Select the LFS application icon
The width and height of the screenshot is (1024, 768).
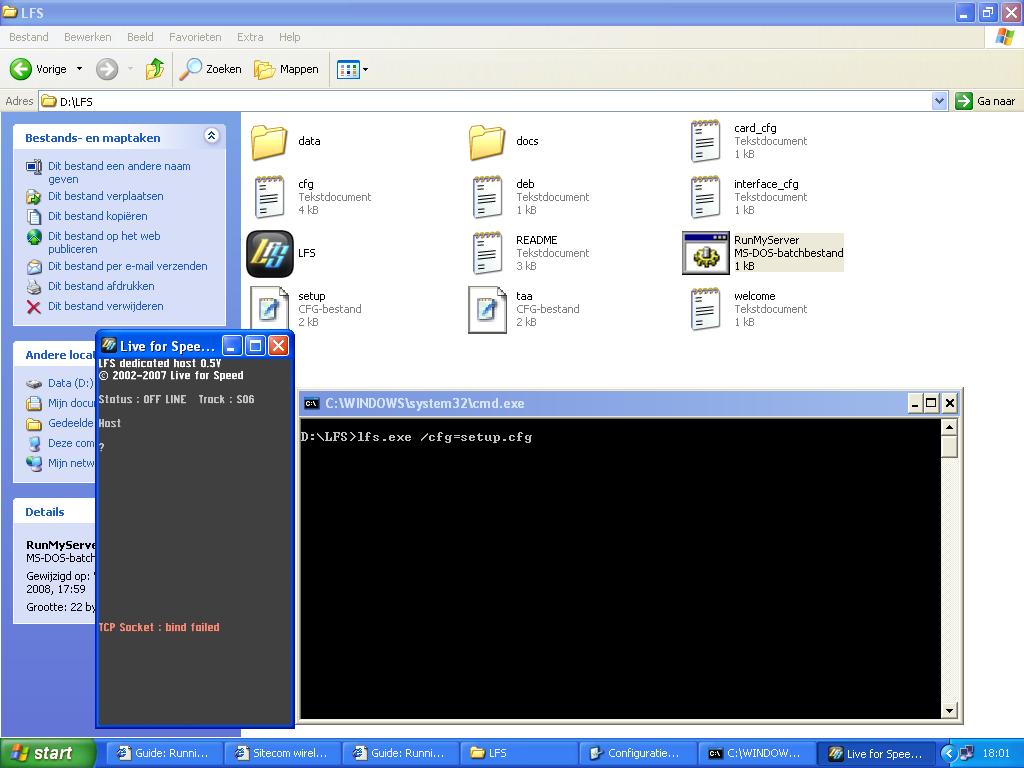point(270,253)
